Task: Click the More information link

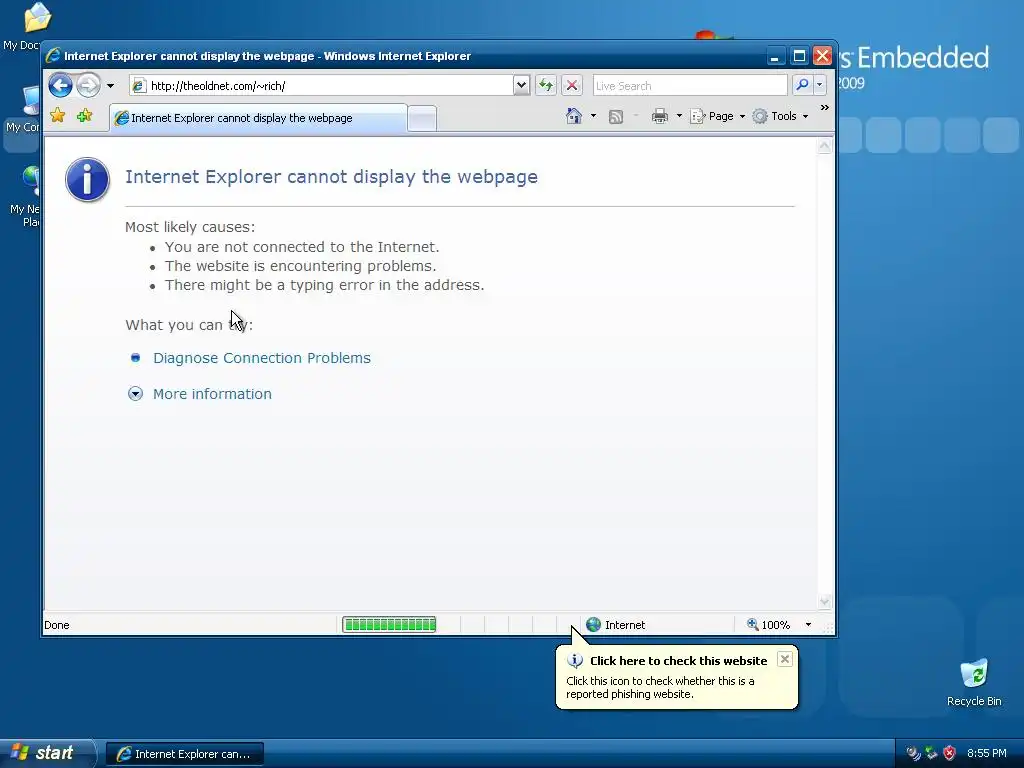Action: pos(212,394)
